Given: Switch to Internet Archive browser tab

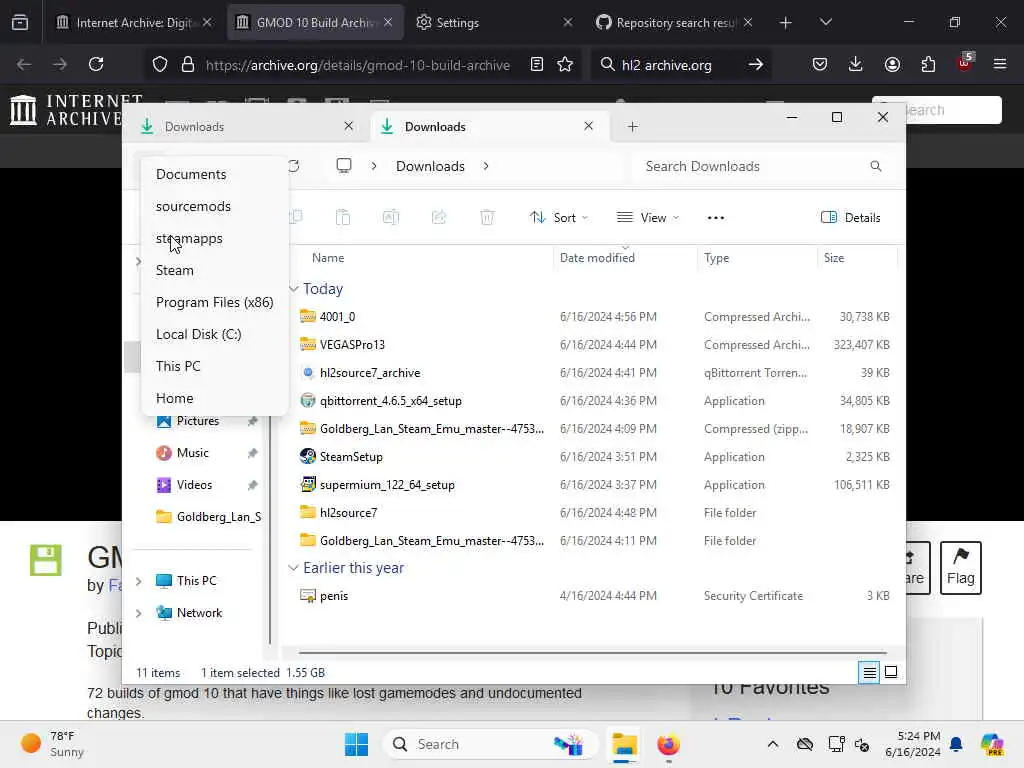Looking at the screenshot, I should 135,23.
